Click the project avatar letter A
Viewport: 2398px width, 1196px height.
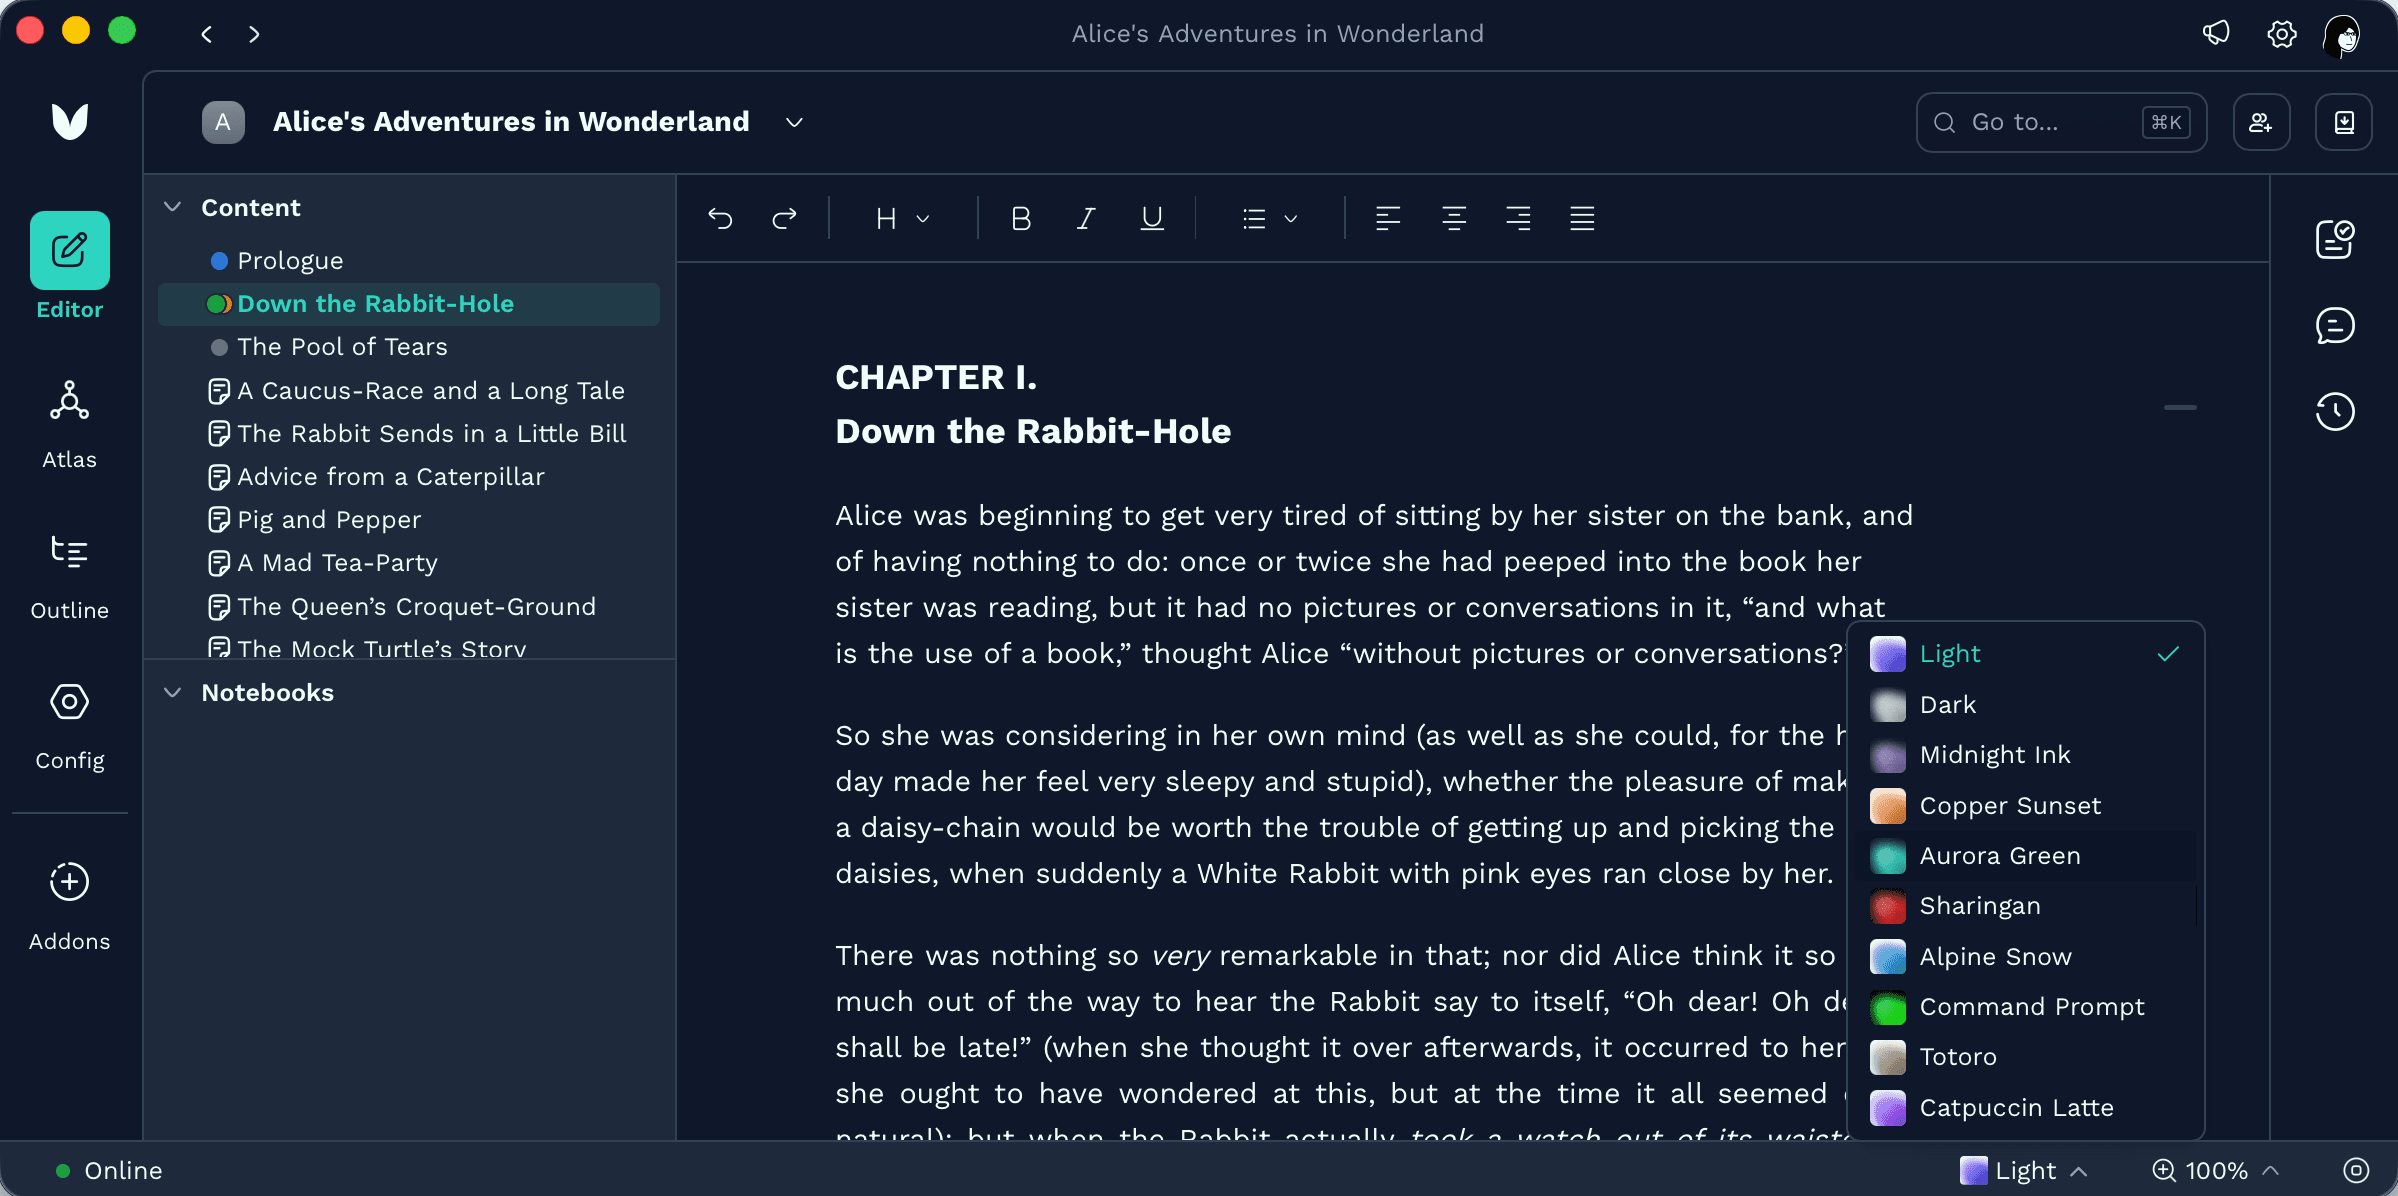tap(223, 122)
